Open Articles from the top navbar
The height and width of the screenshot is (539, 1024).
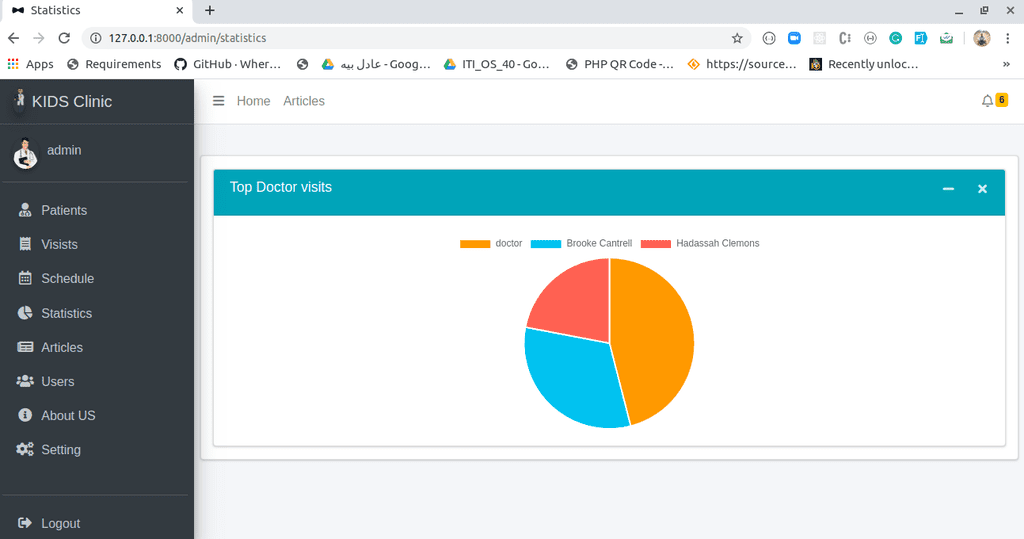pos(304,101)
